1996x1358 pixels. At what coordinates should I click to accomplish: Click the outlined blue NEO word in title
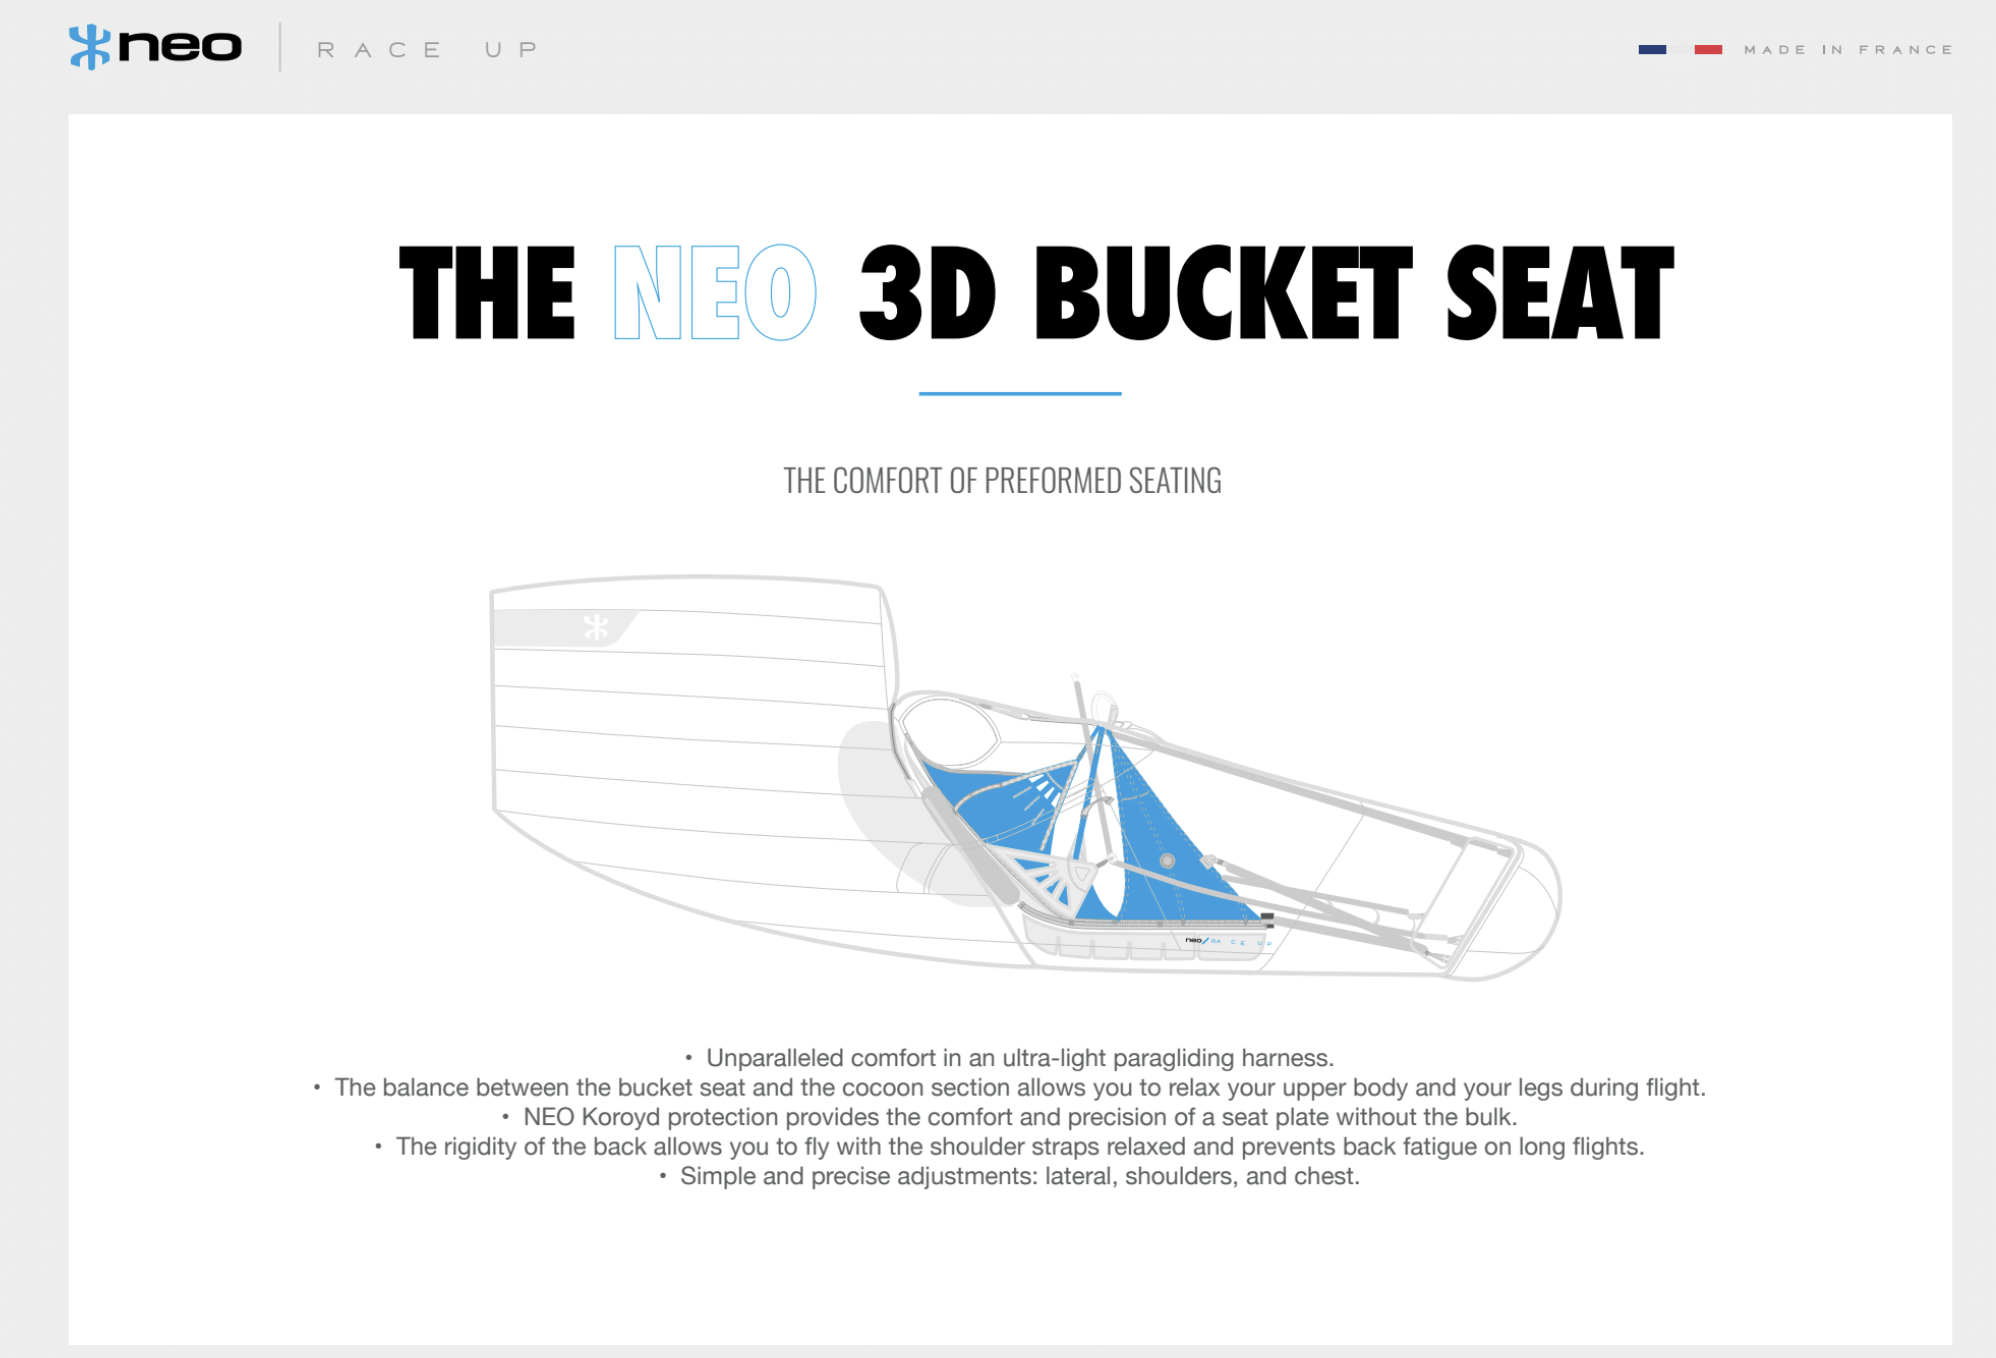click(x=714, y=293)
